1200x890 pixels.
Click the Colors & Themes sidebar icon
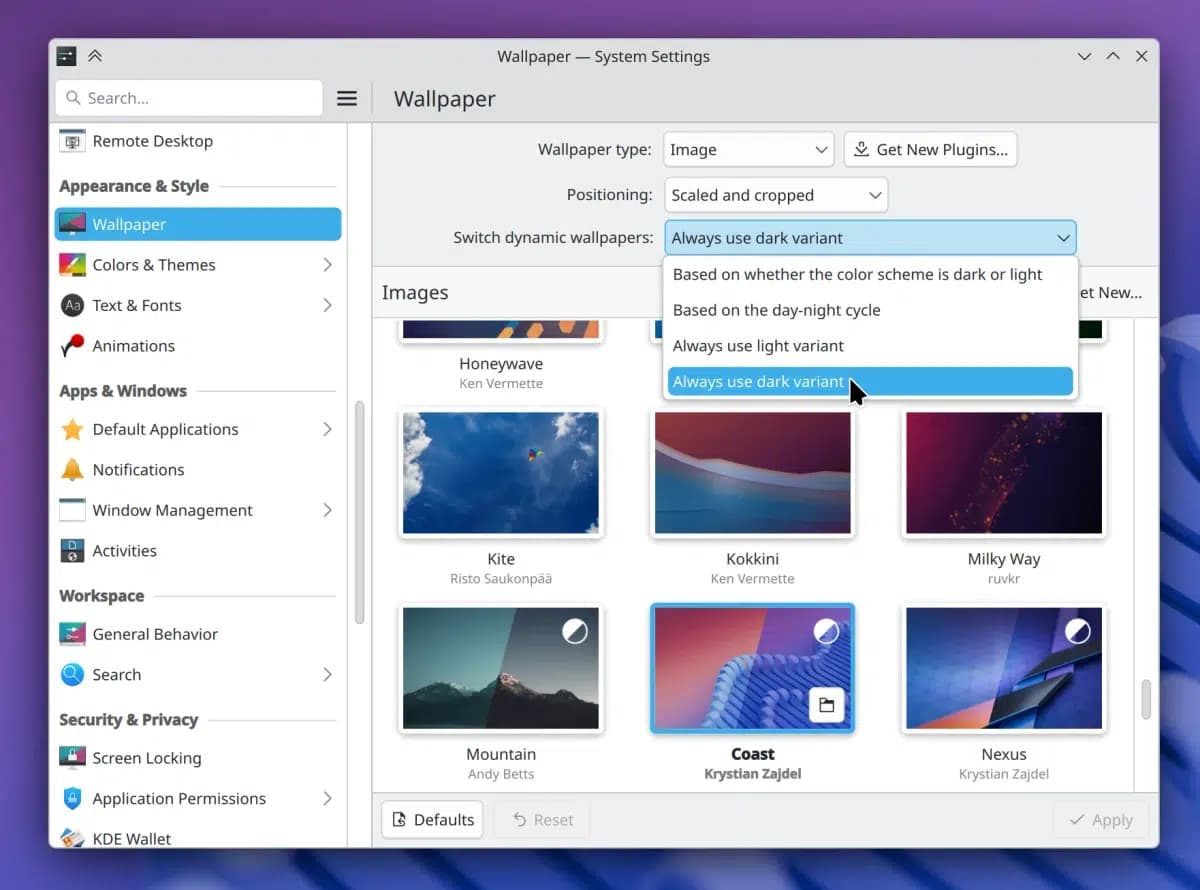pyautogui.click(x=72, y=265)
